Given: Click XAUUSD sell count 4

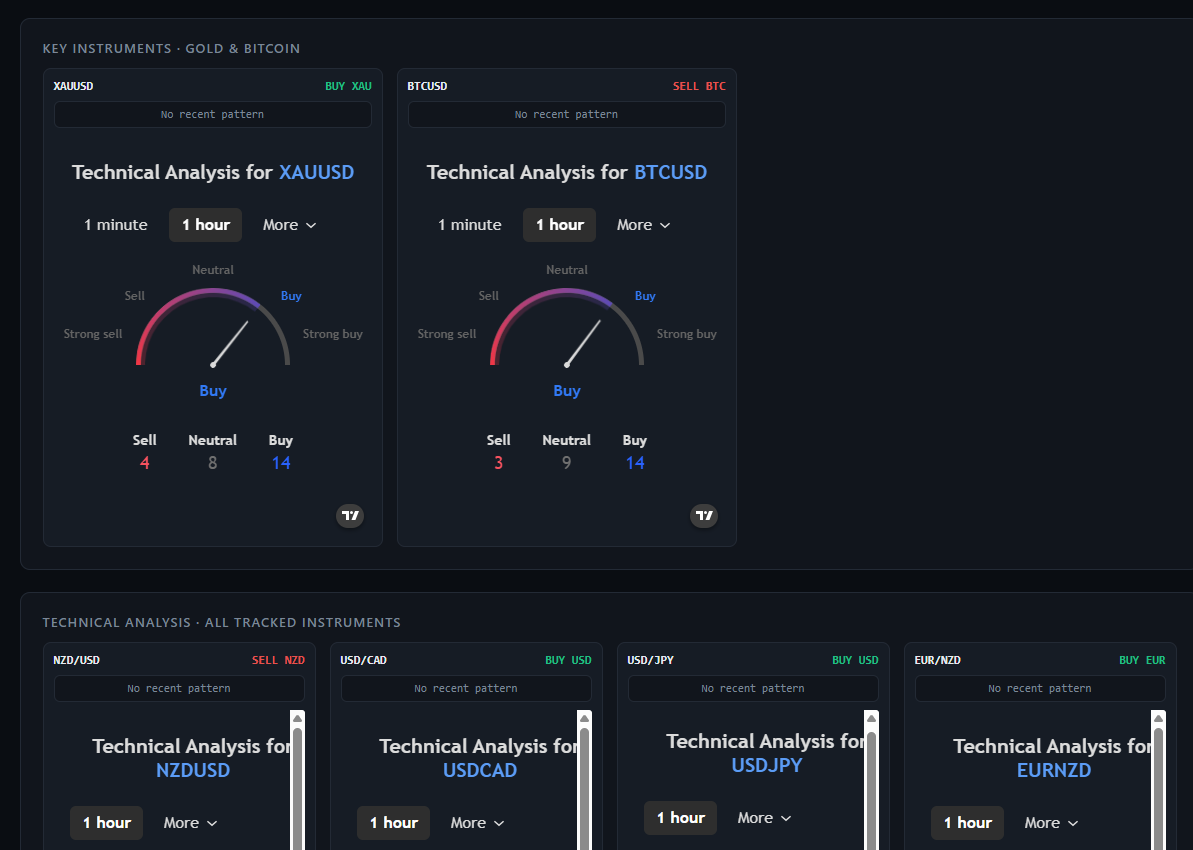Looking at the screenshot, I should [145, 463].
